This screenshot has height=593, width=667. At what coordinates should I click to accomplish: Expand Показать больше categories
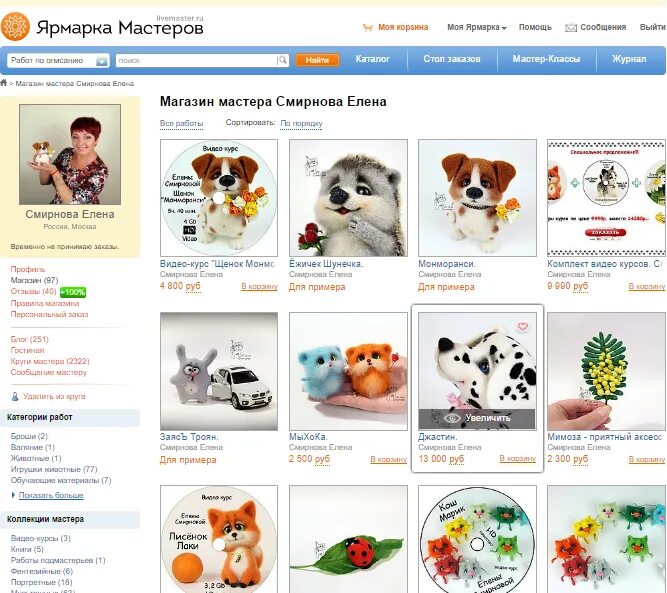click(x=51, y=495)
